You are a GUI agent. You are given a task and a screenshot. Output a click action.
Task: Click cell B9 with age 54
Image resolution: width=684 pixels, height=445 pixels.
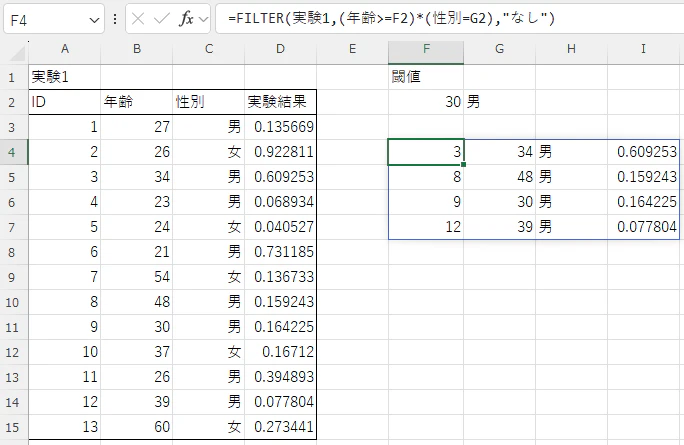tap(137, 277)
